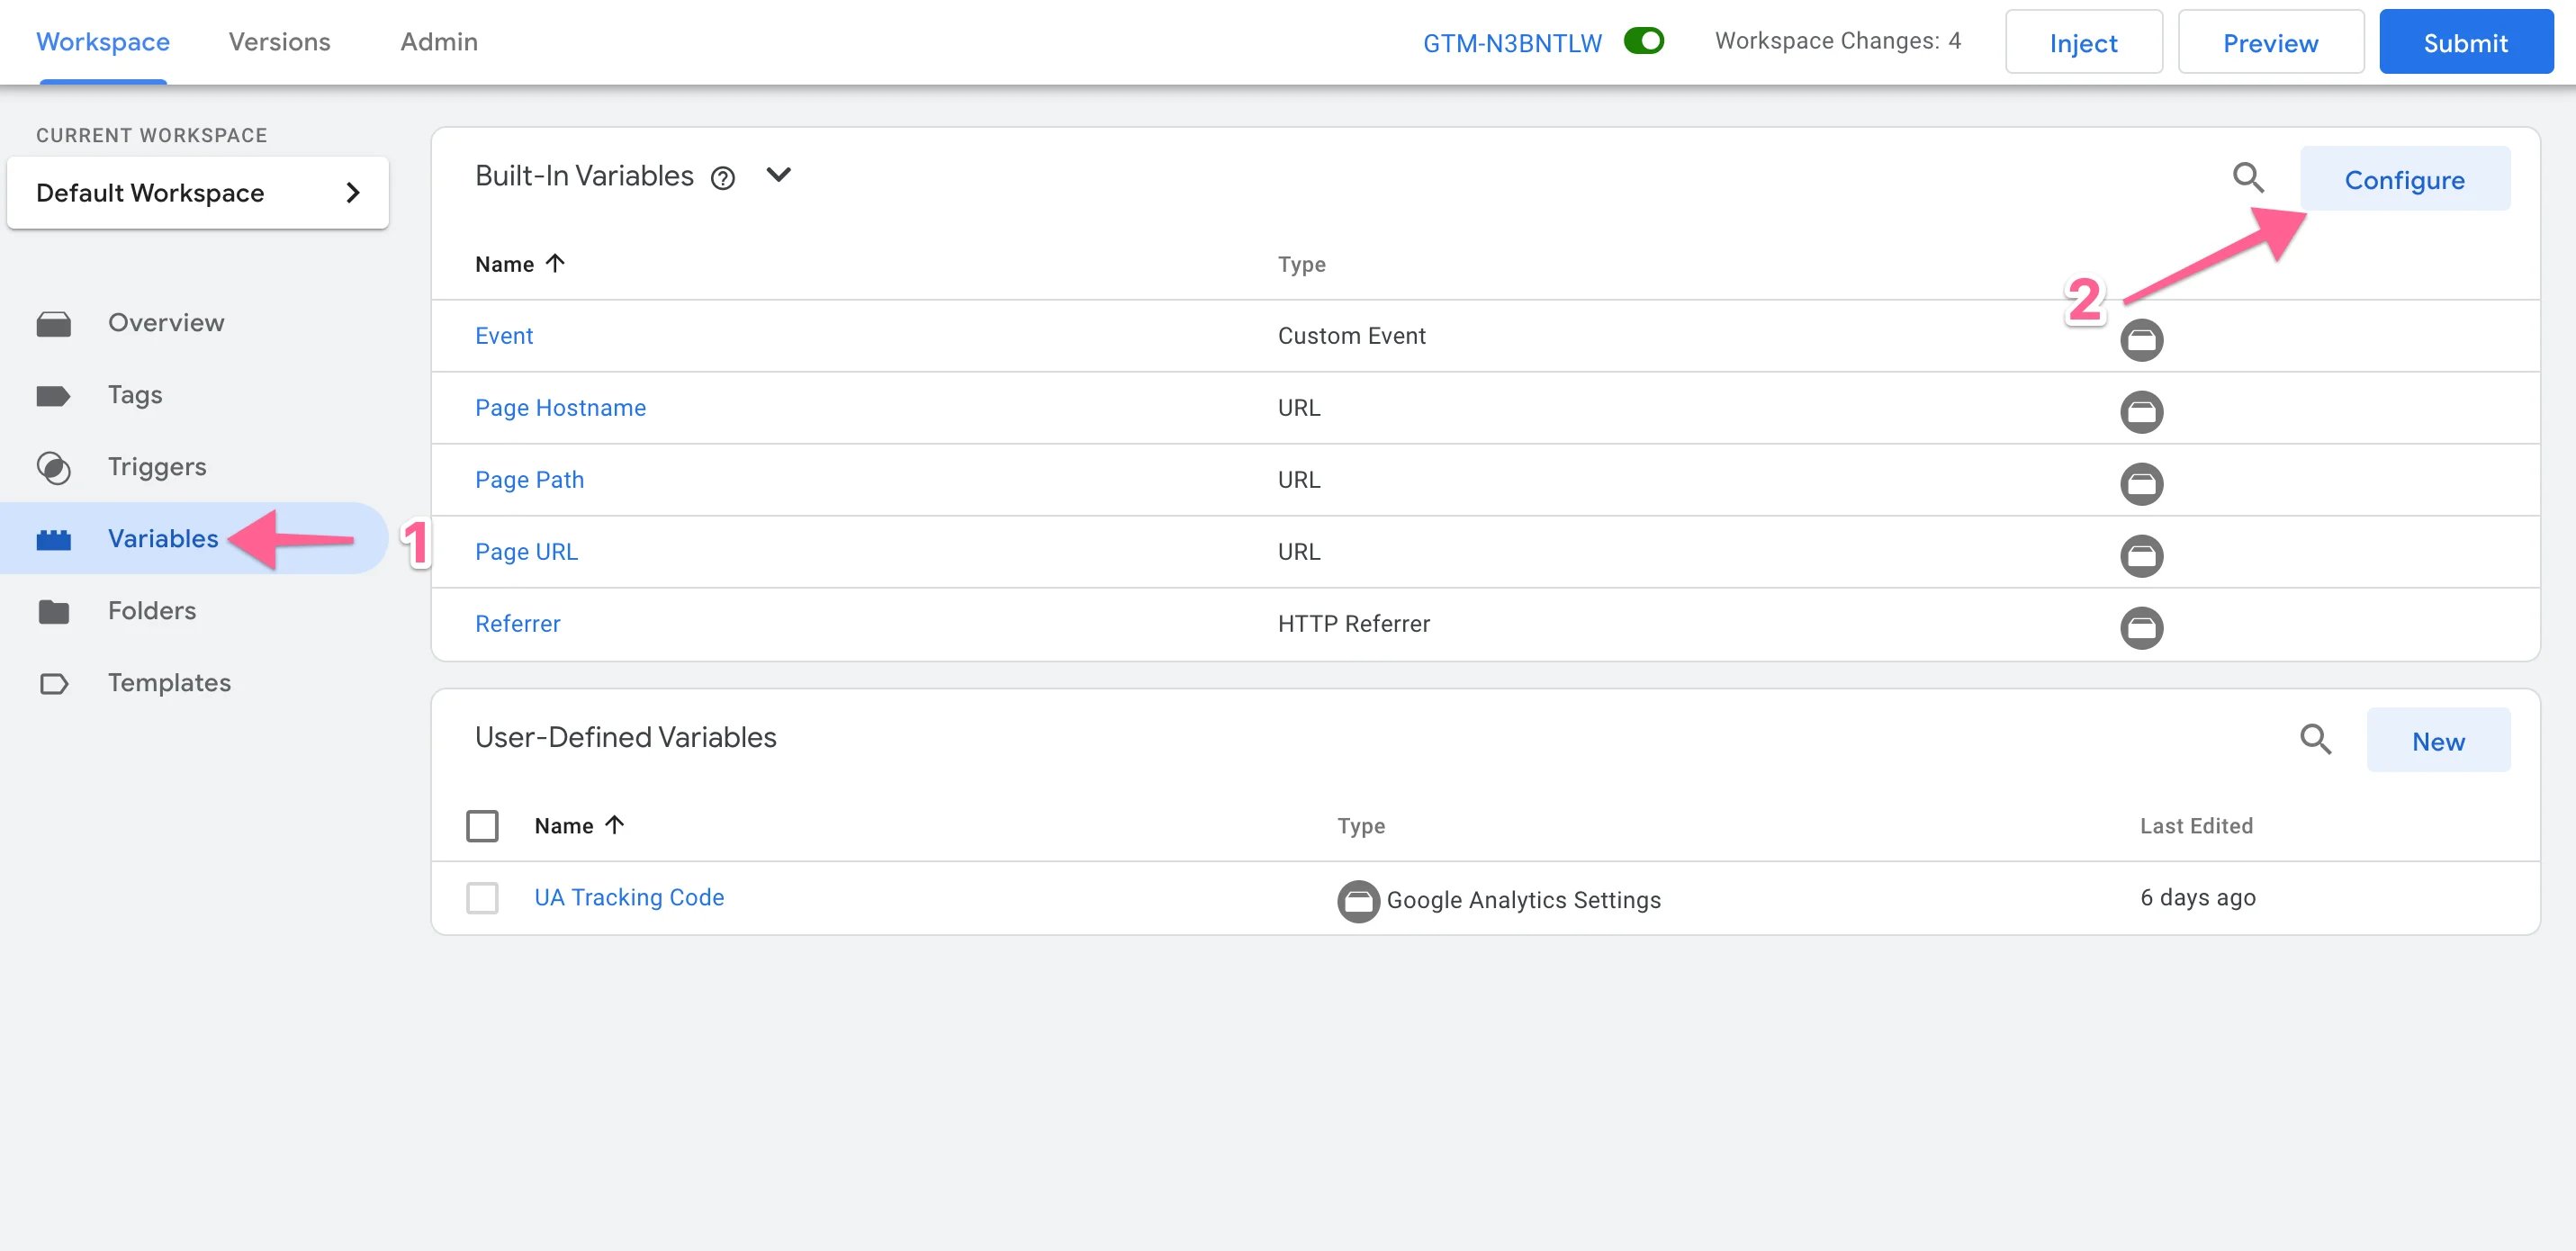The image size is (2576, 1251).
Task: Collapse the Built-In Variables chevron
Action: 778,175
